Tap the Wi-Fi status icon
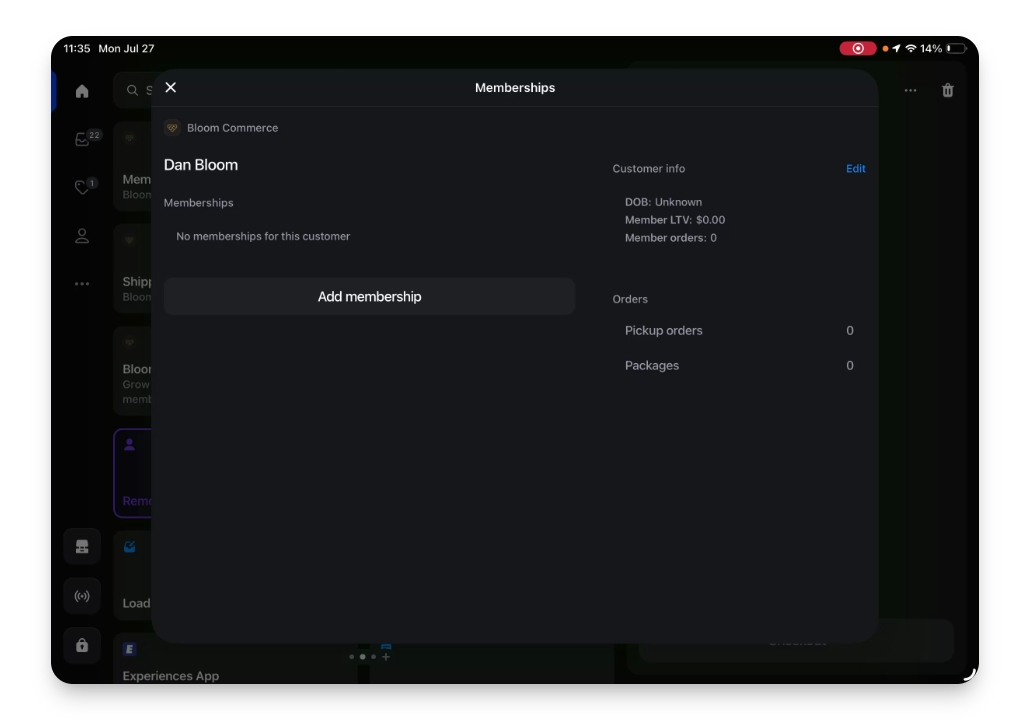 pyautogui.click(x=910, y=49)
